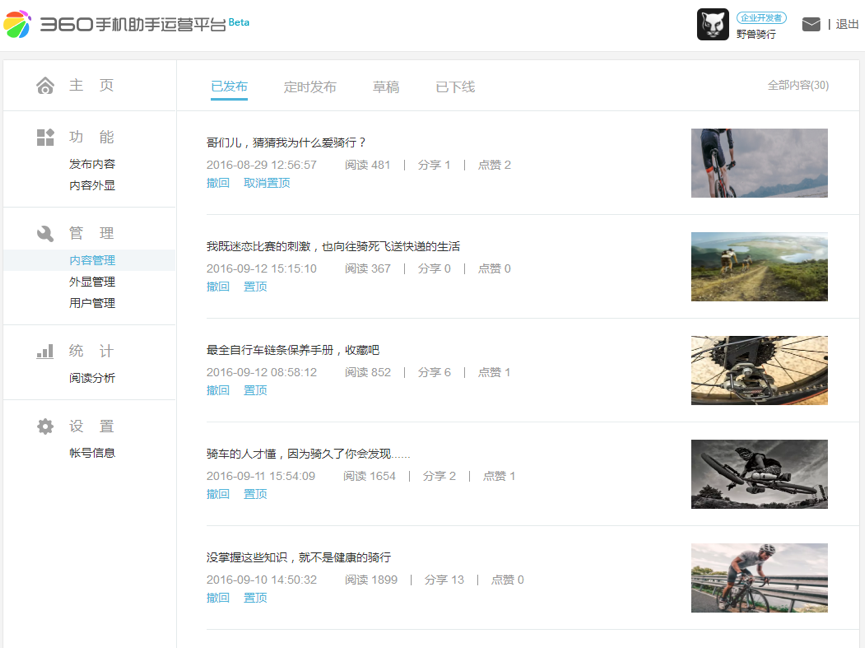Open 内容外显 in the sidebar
This screenshot has height=648, width=865.
tap(92, 185)
